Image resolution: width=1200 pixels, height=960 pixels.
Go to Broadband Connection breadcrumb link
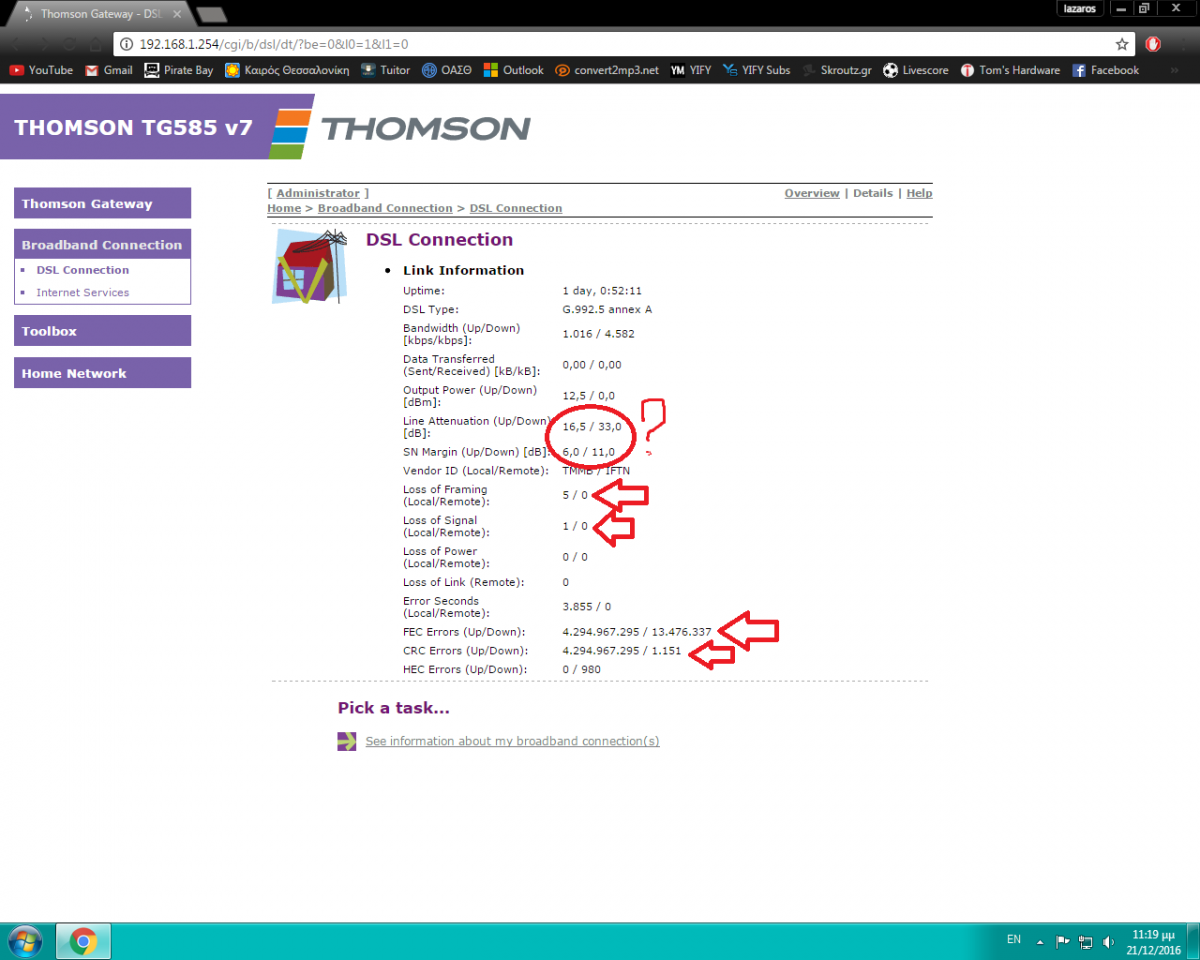385,208
